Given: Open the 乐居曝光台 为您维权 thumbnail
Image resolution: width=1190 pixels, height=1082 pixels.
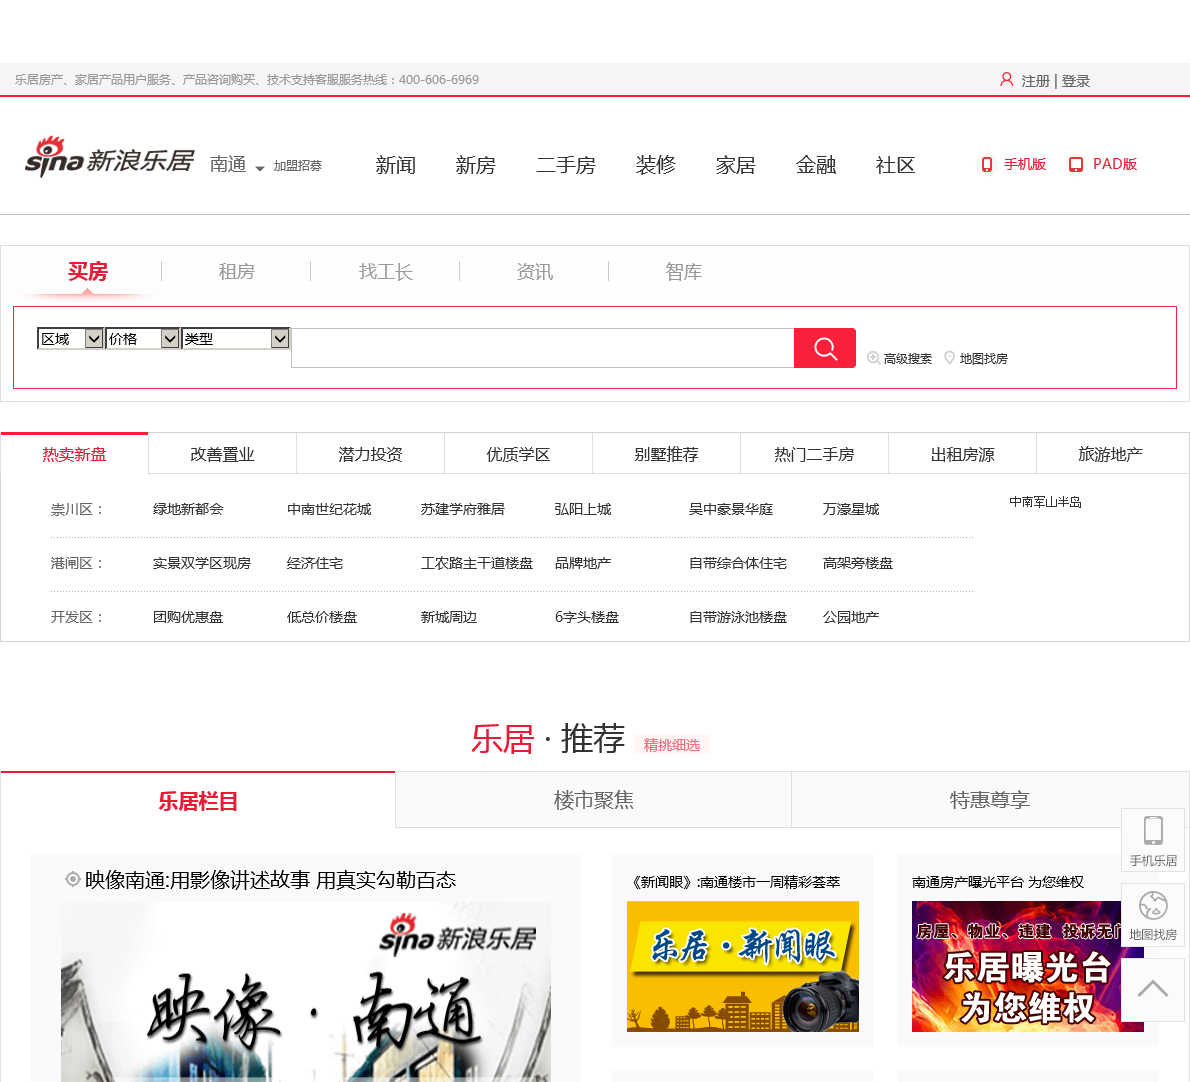Looking at the screenshot, I should coord(1028,966).
